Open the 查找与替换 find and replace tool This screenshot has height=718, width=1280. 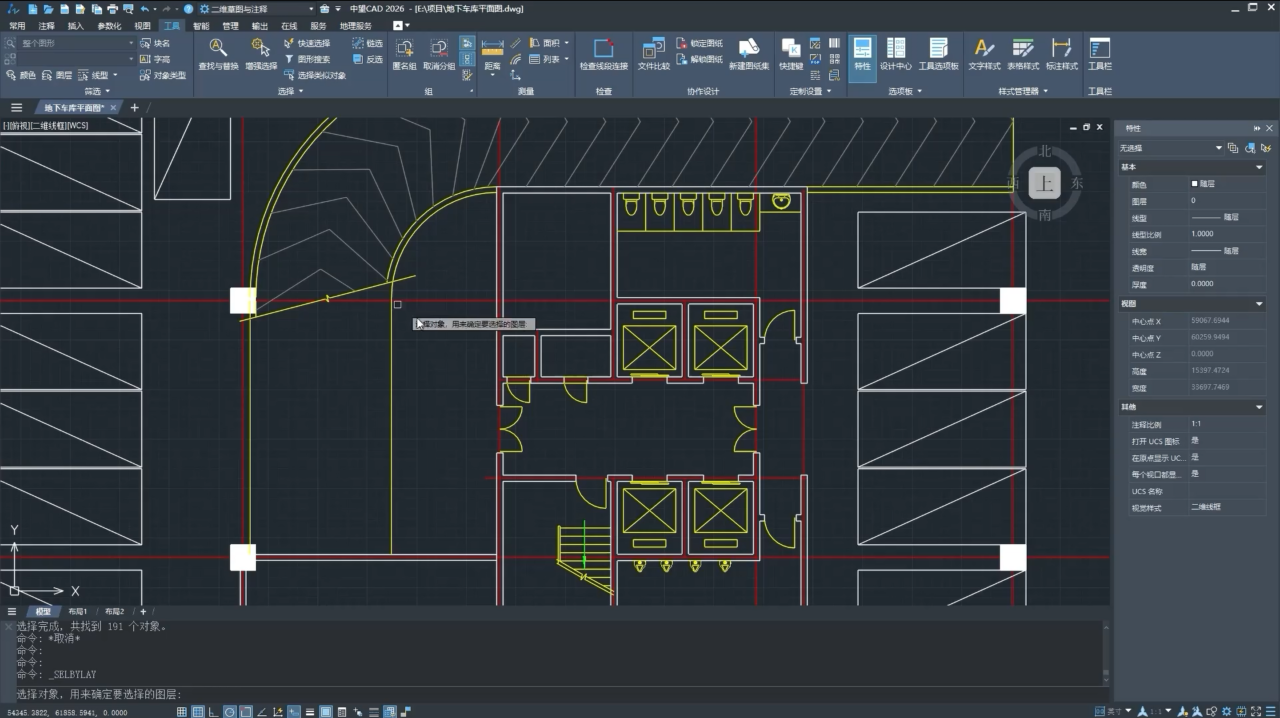[x=218, y=54]
